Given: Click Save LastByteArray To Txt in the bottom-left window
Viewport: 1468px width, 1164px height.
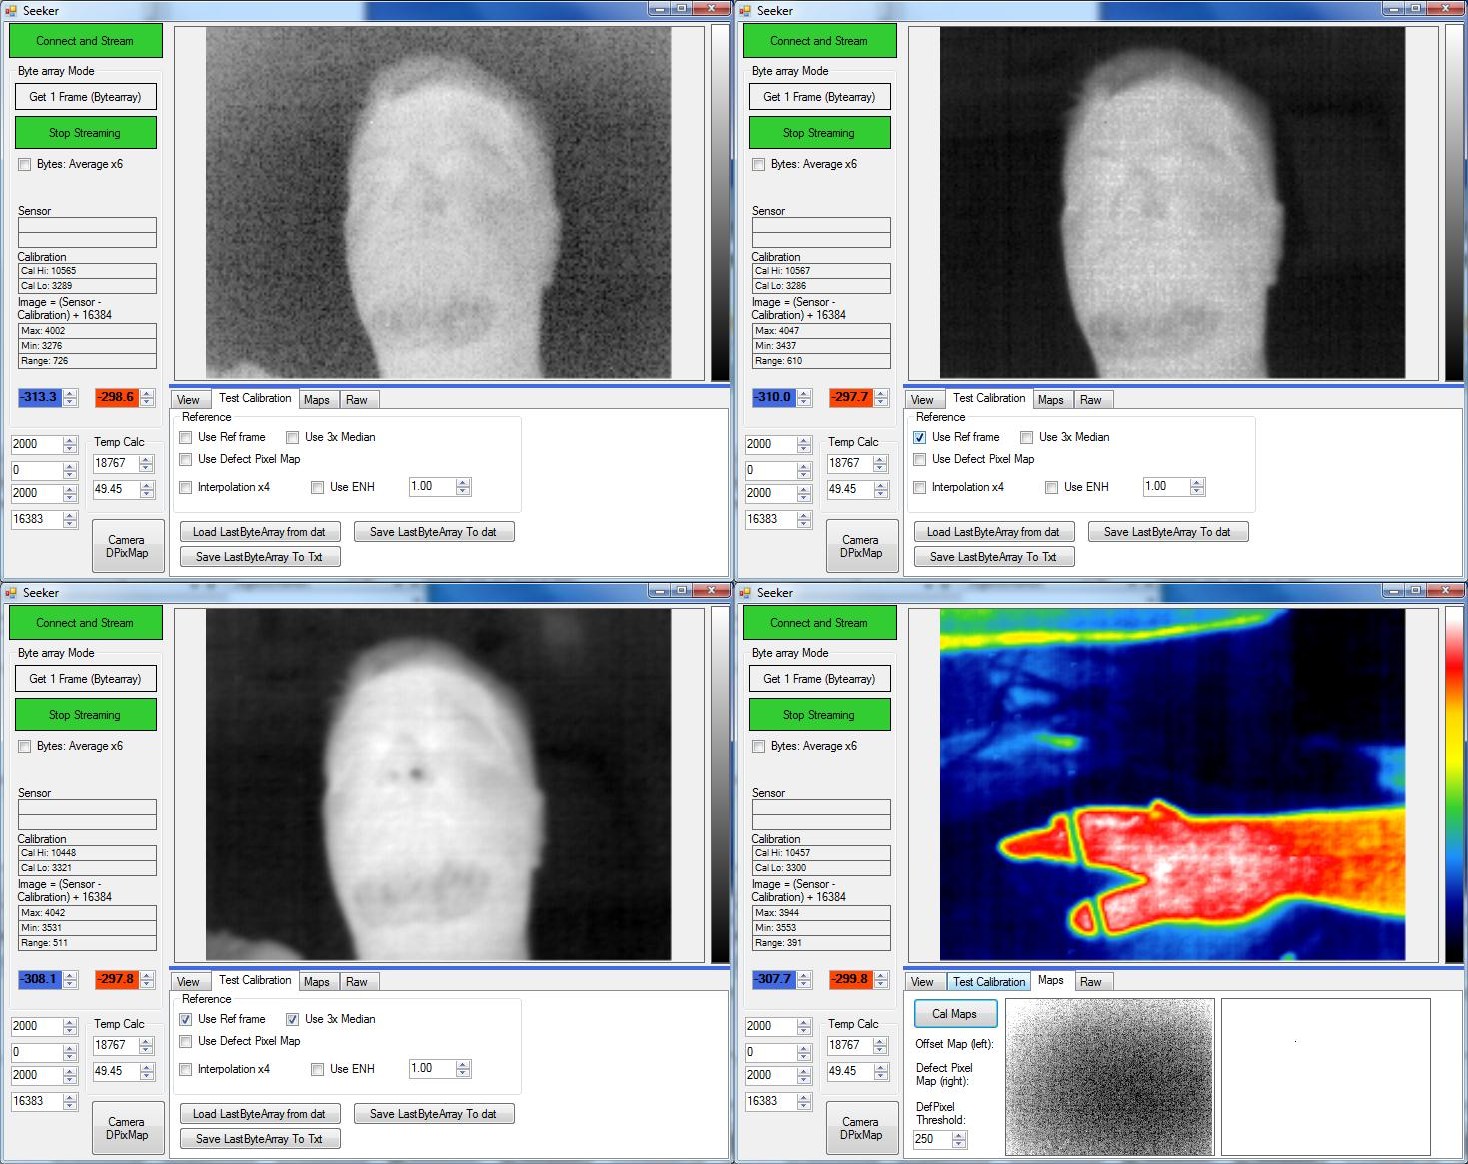Looking at the screenshot, I should point(259,1139).
